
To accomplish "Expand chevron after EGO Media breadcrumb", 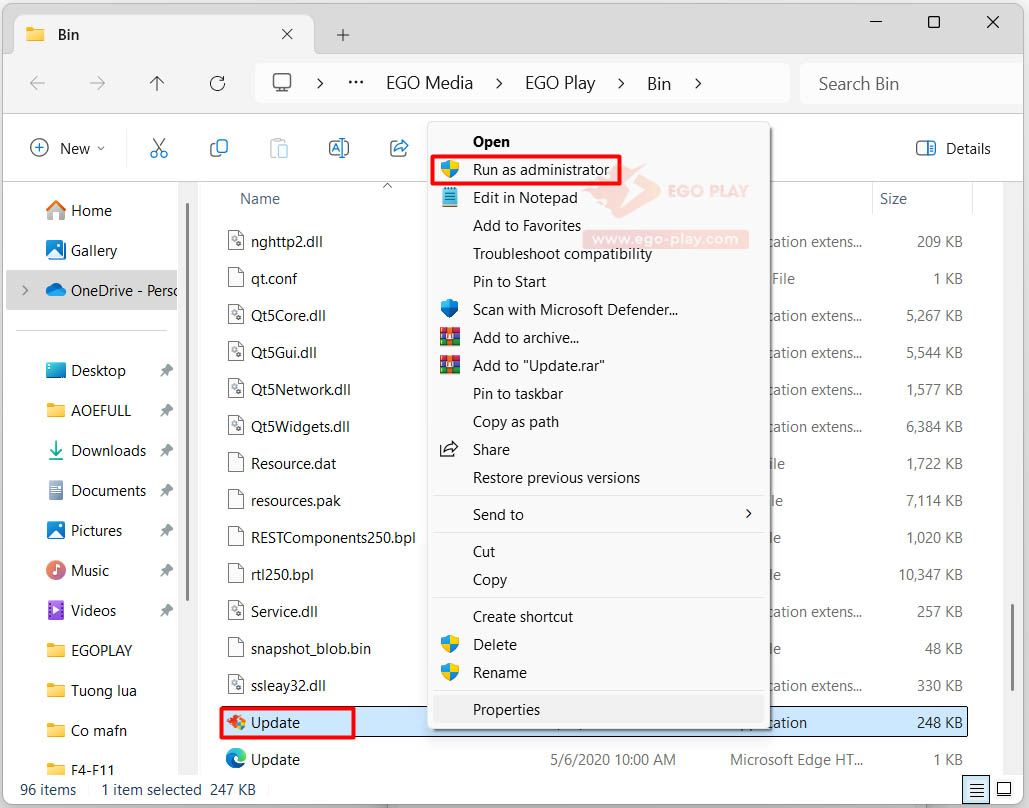I will coord(499,83).
